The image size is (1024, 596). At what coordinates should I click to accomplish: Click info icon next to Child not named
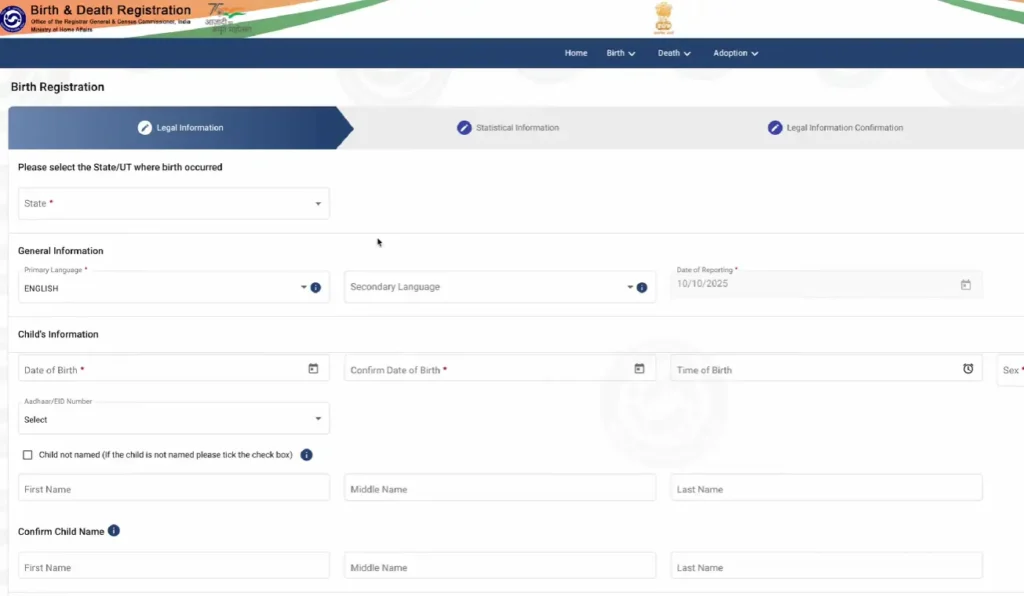(x=307, y=455)
